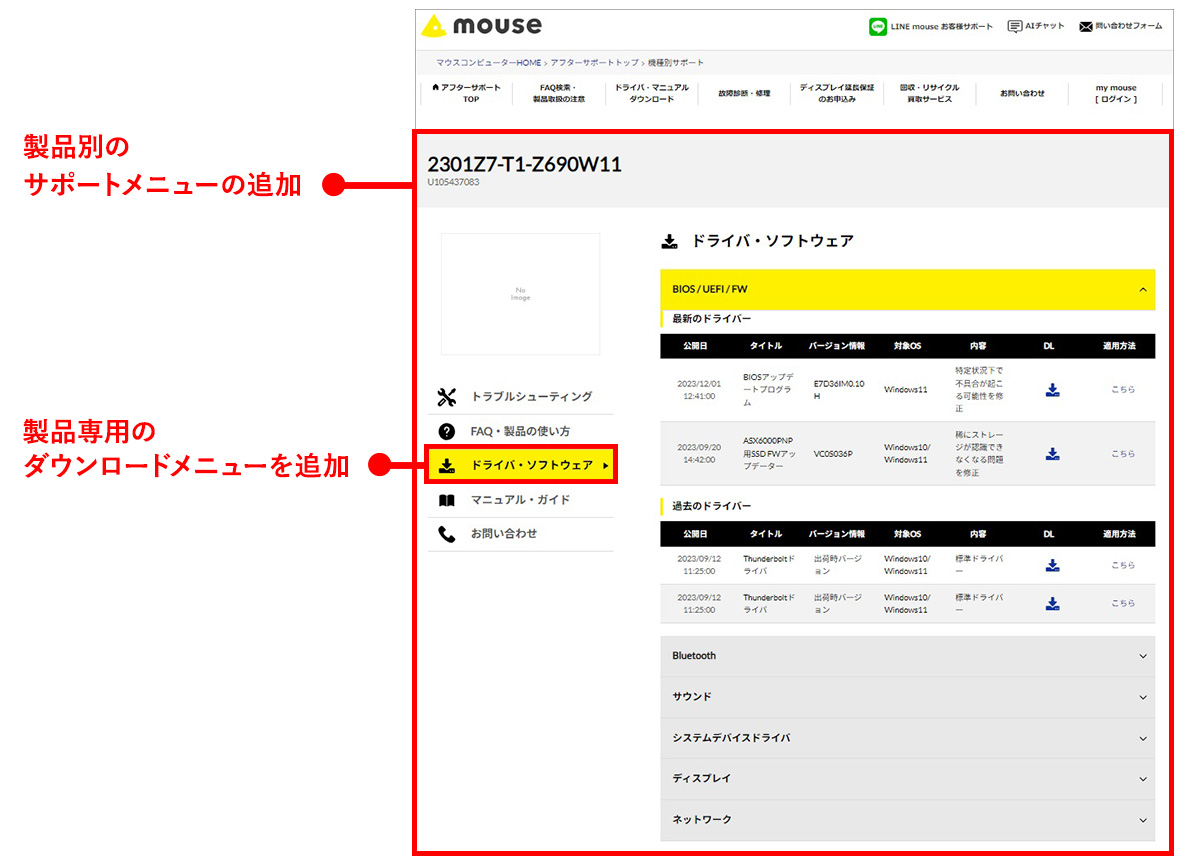Click the troubleshooting wrench icon
The image size is (1200, 862).
point(447,397)
